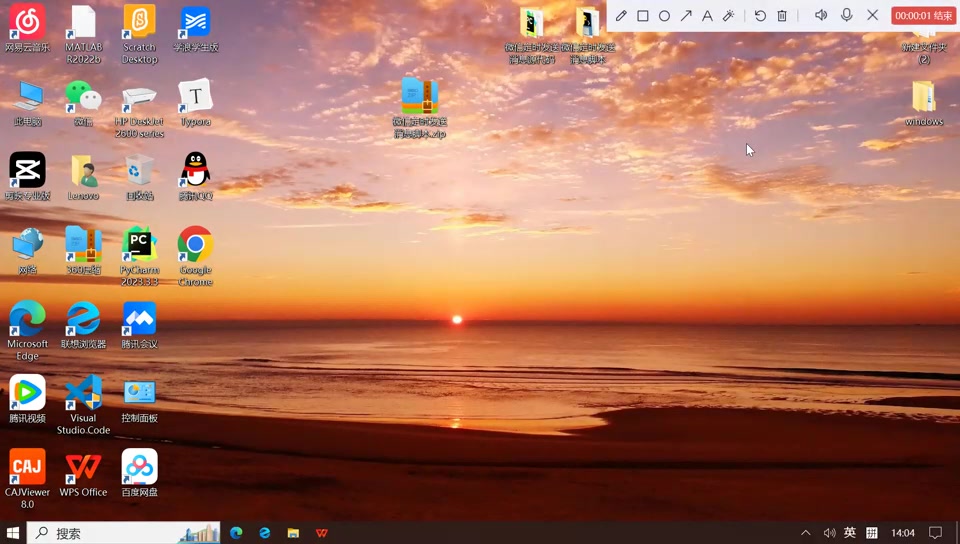The image size is (960, 544).
Task: Choose the rectangle annotation tool
Action: (x=643, y=16)
